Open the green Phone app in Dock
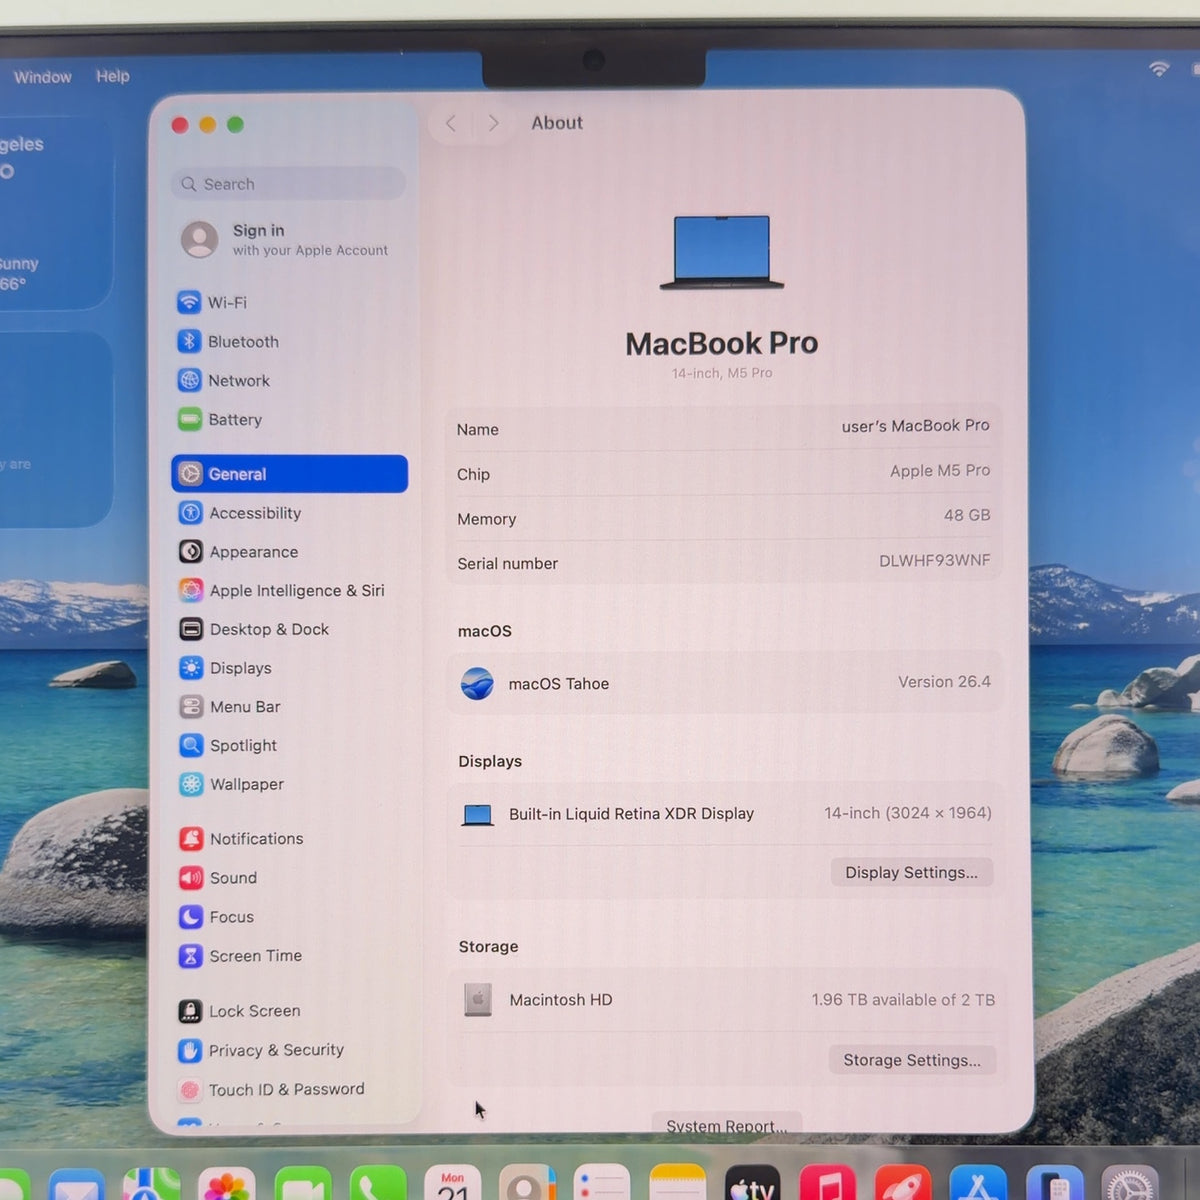1200x1200 pixels. pyautogui.click(x=378, y=1184)
